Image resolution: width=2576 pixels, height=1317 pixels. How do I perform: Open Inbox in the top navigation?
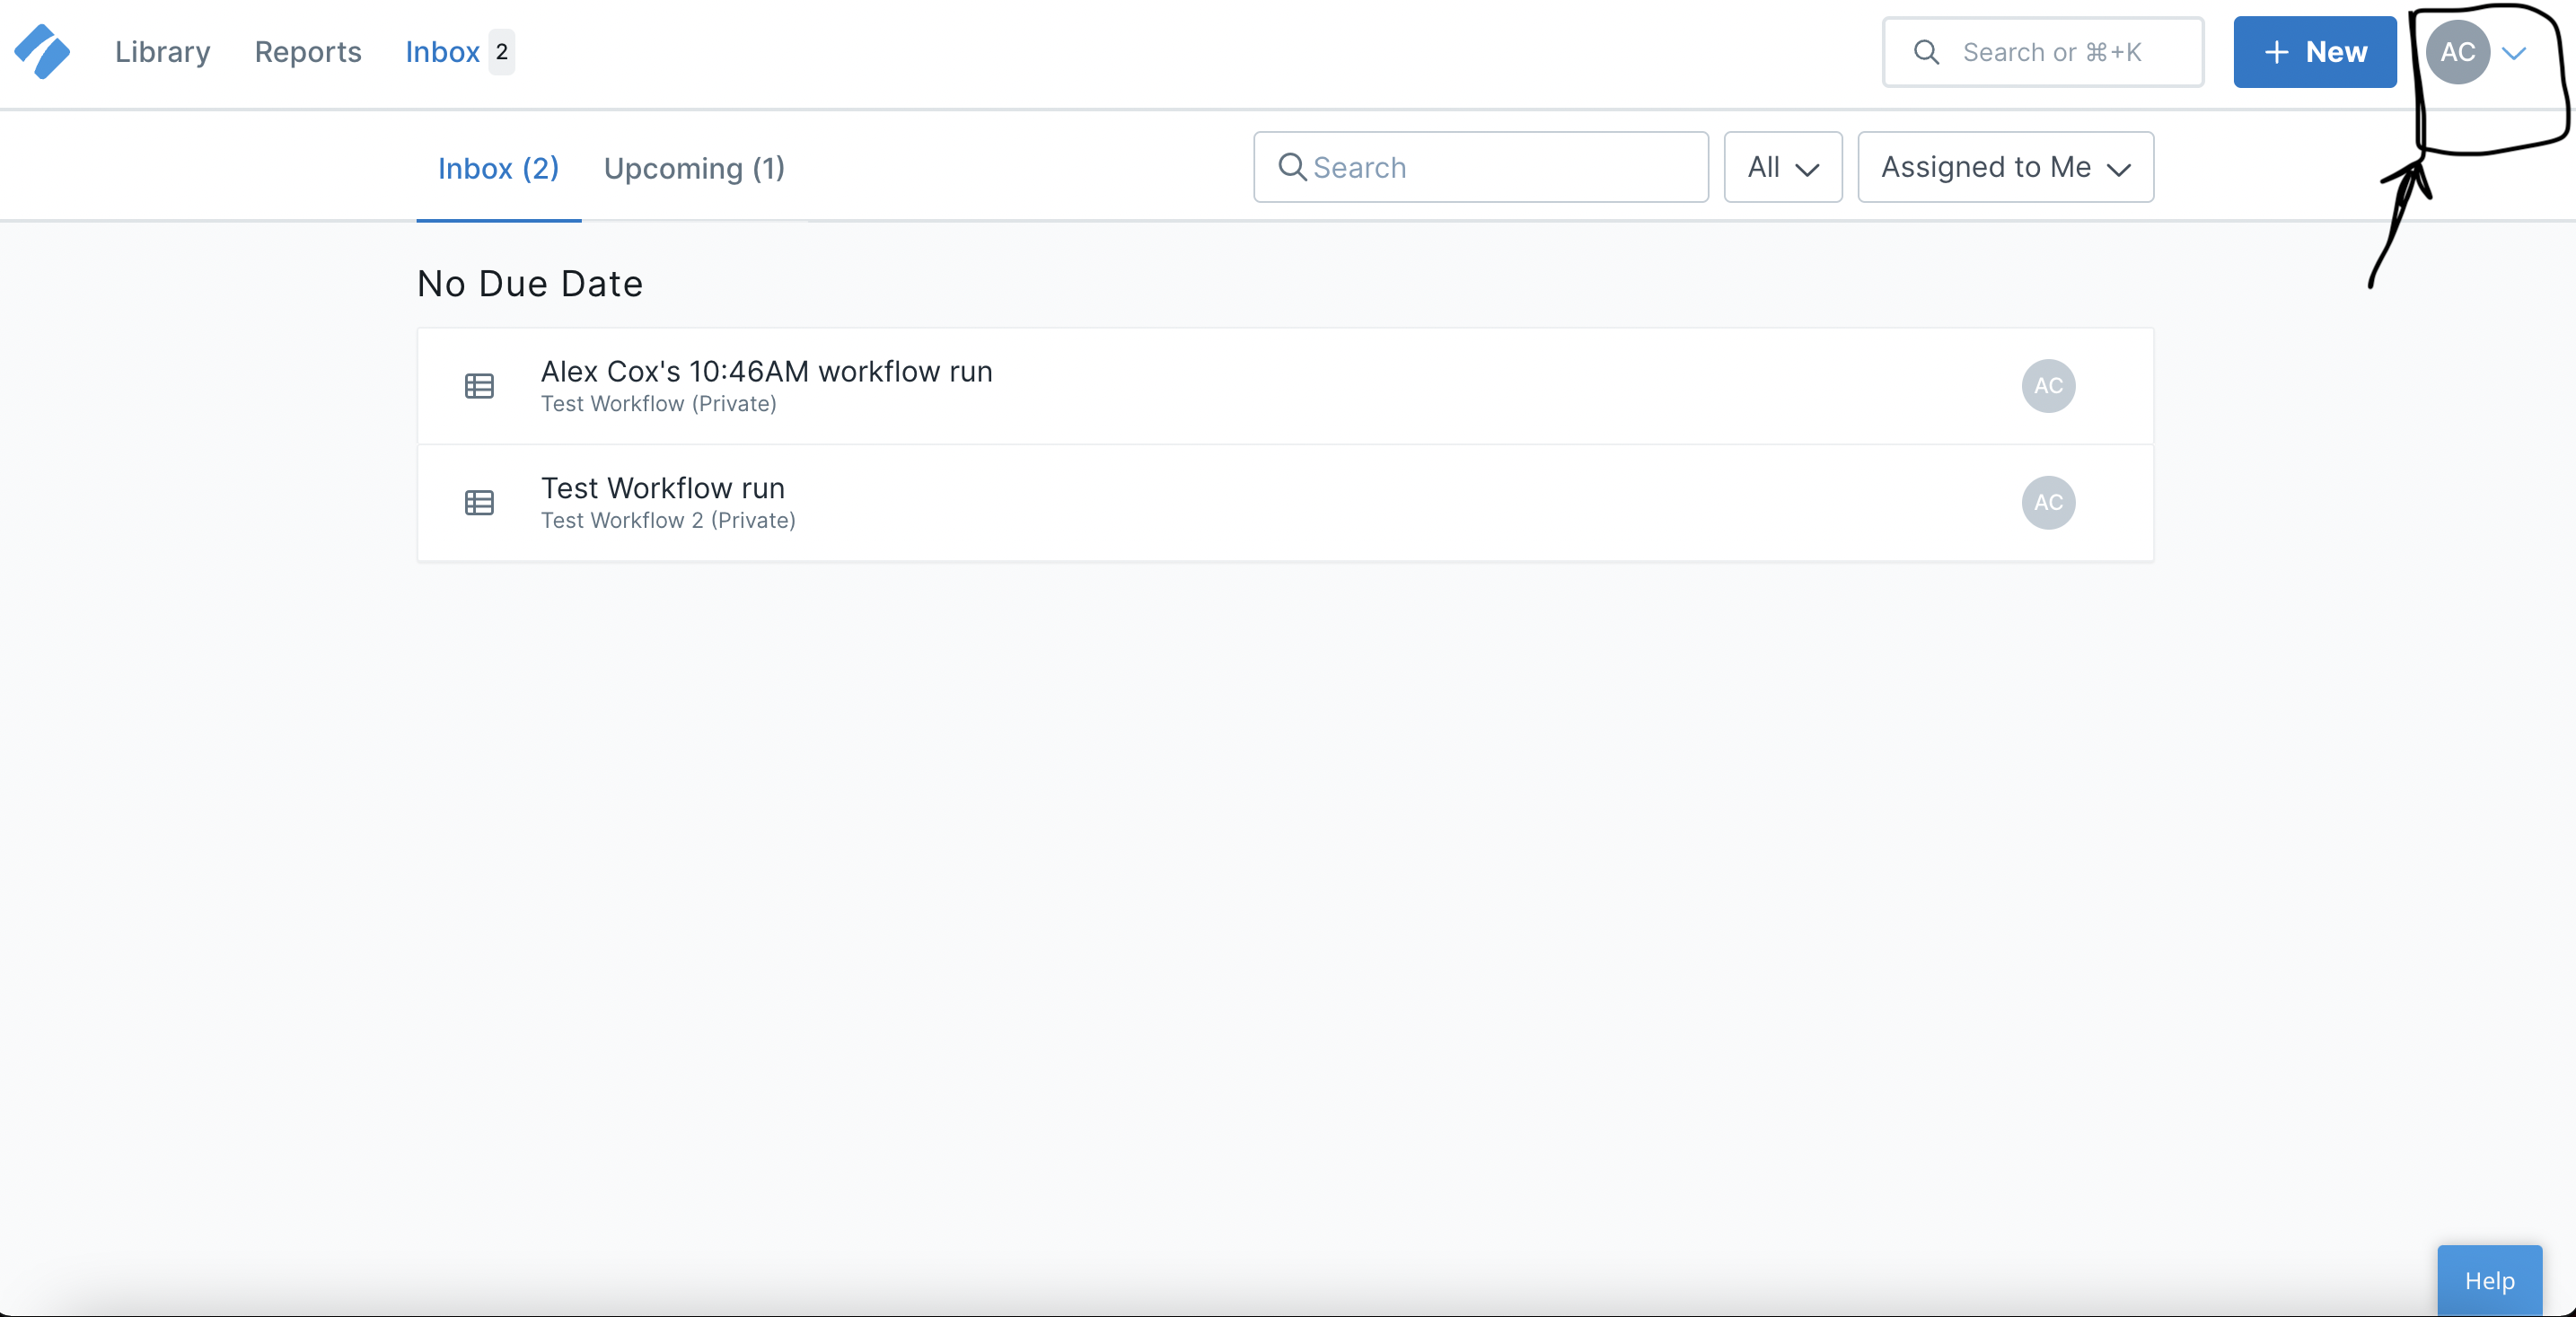pos(443,52)
